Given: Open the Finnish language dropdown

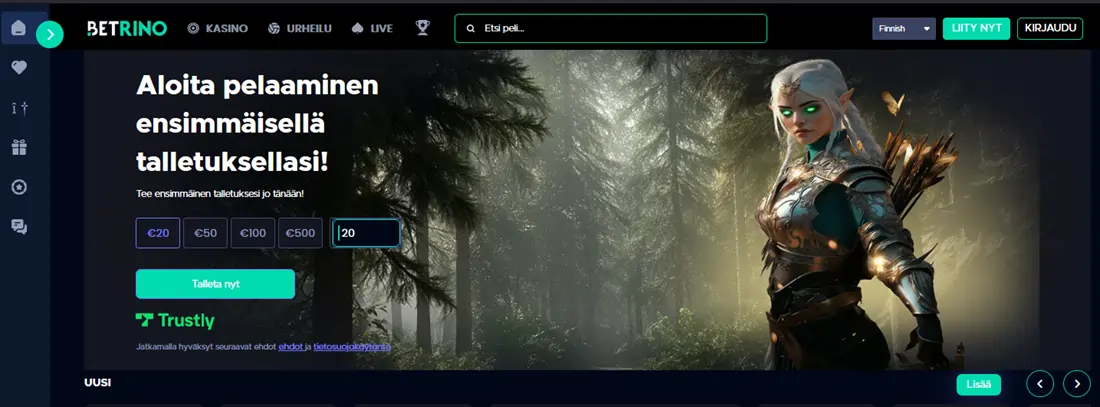Looking at the screenshot, I should [903, 28].
